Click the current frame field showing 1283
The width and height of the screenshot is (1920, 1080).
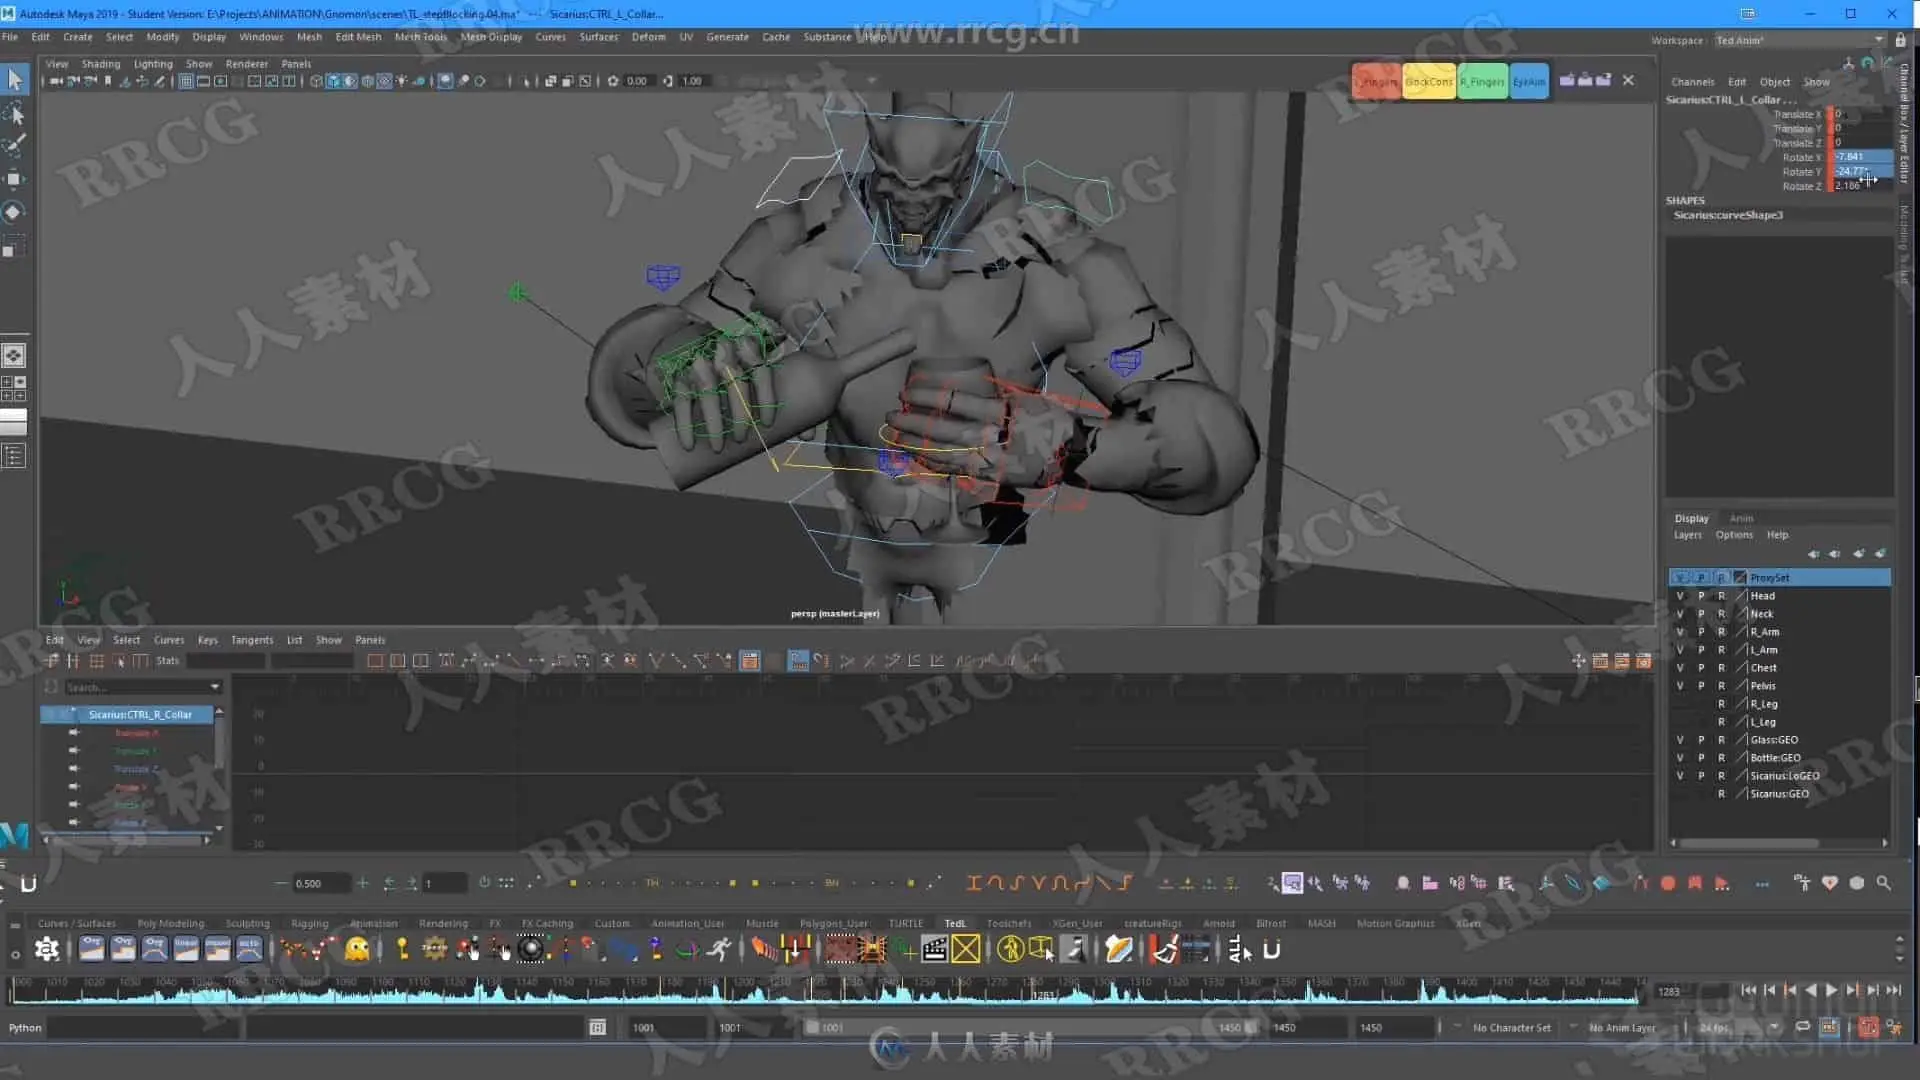point(1690,991)
